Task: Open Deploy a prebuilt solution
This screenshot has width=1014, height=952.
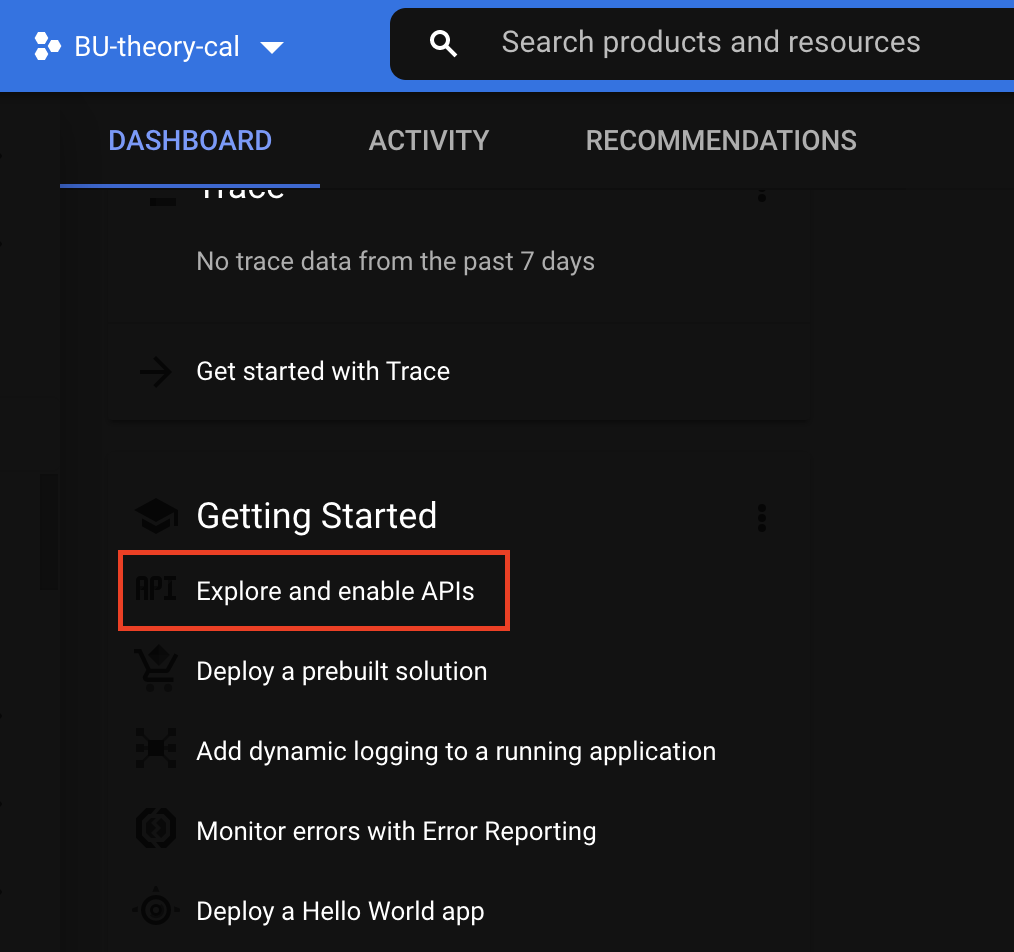Action: click(341, 671)
